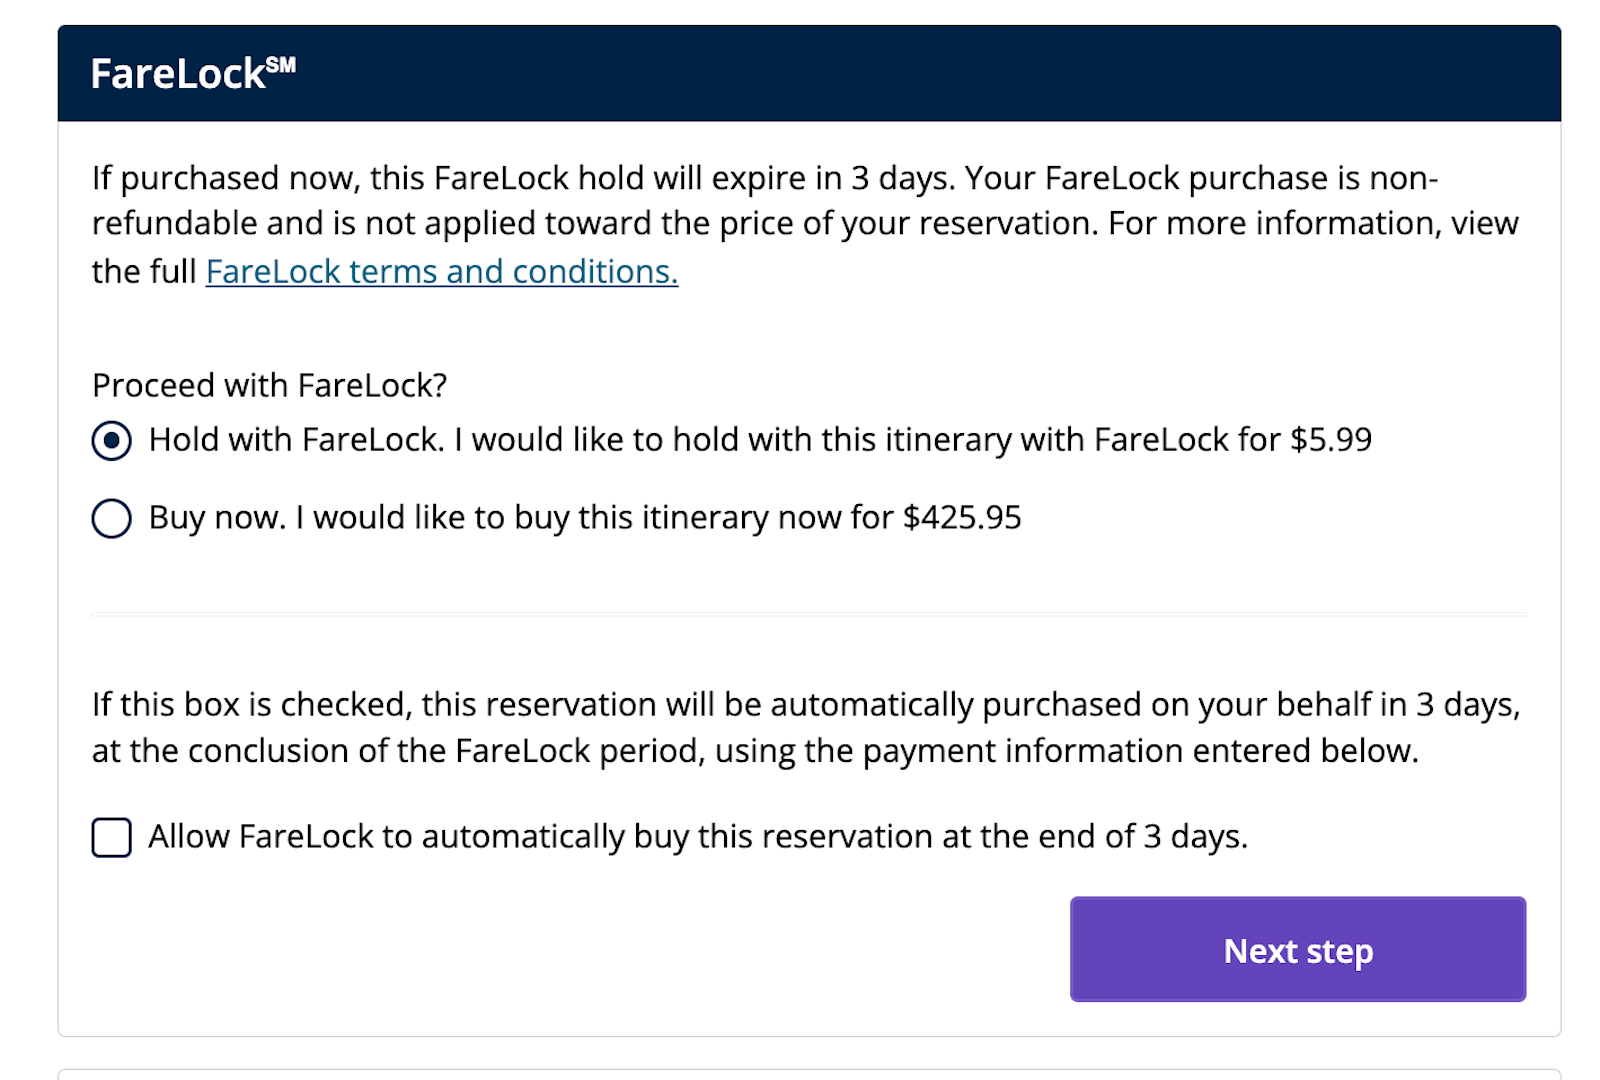Click the FareLock header title
This screenshot has height=1080, width=1600.
178,73
